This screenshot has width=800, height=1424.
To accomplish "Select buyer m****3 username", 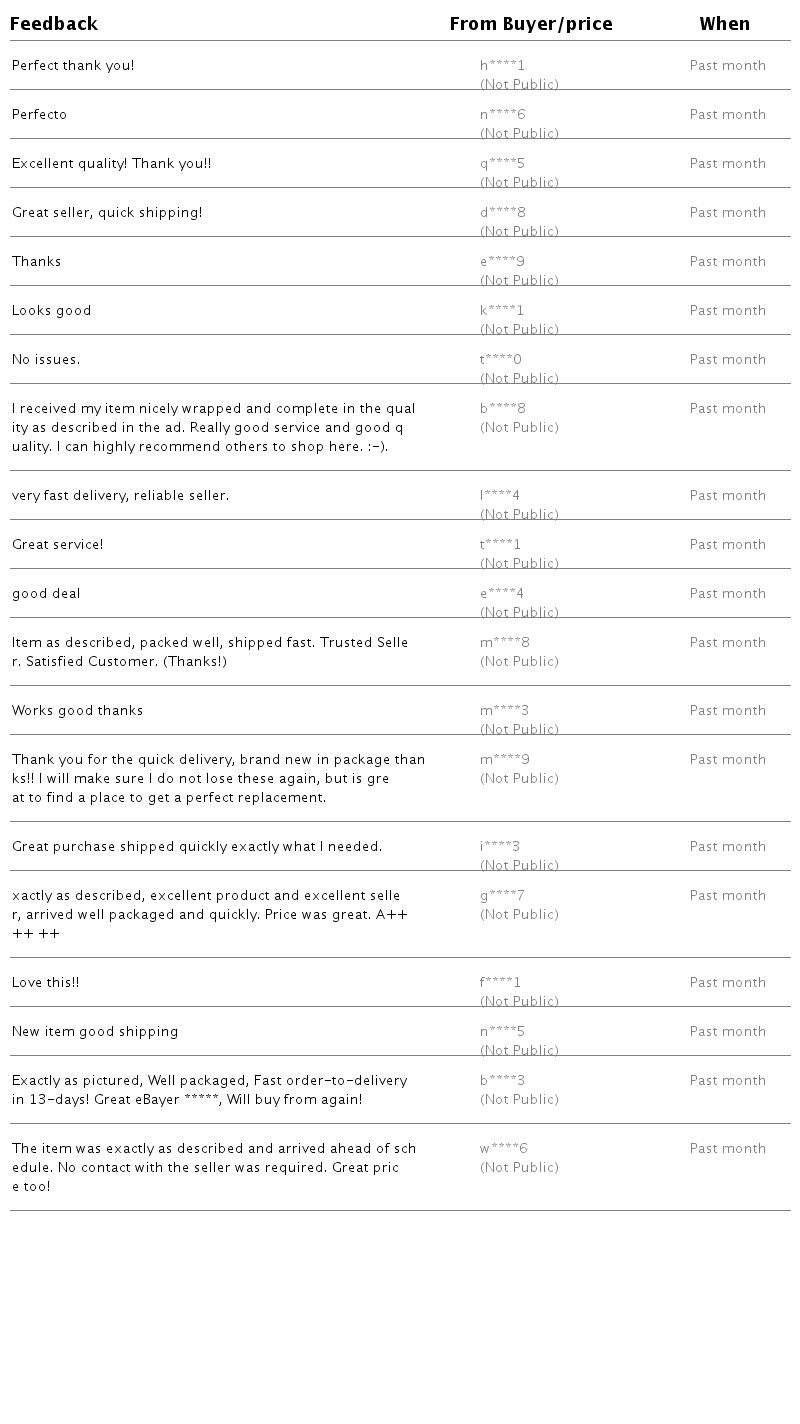I will pos(504,711).
